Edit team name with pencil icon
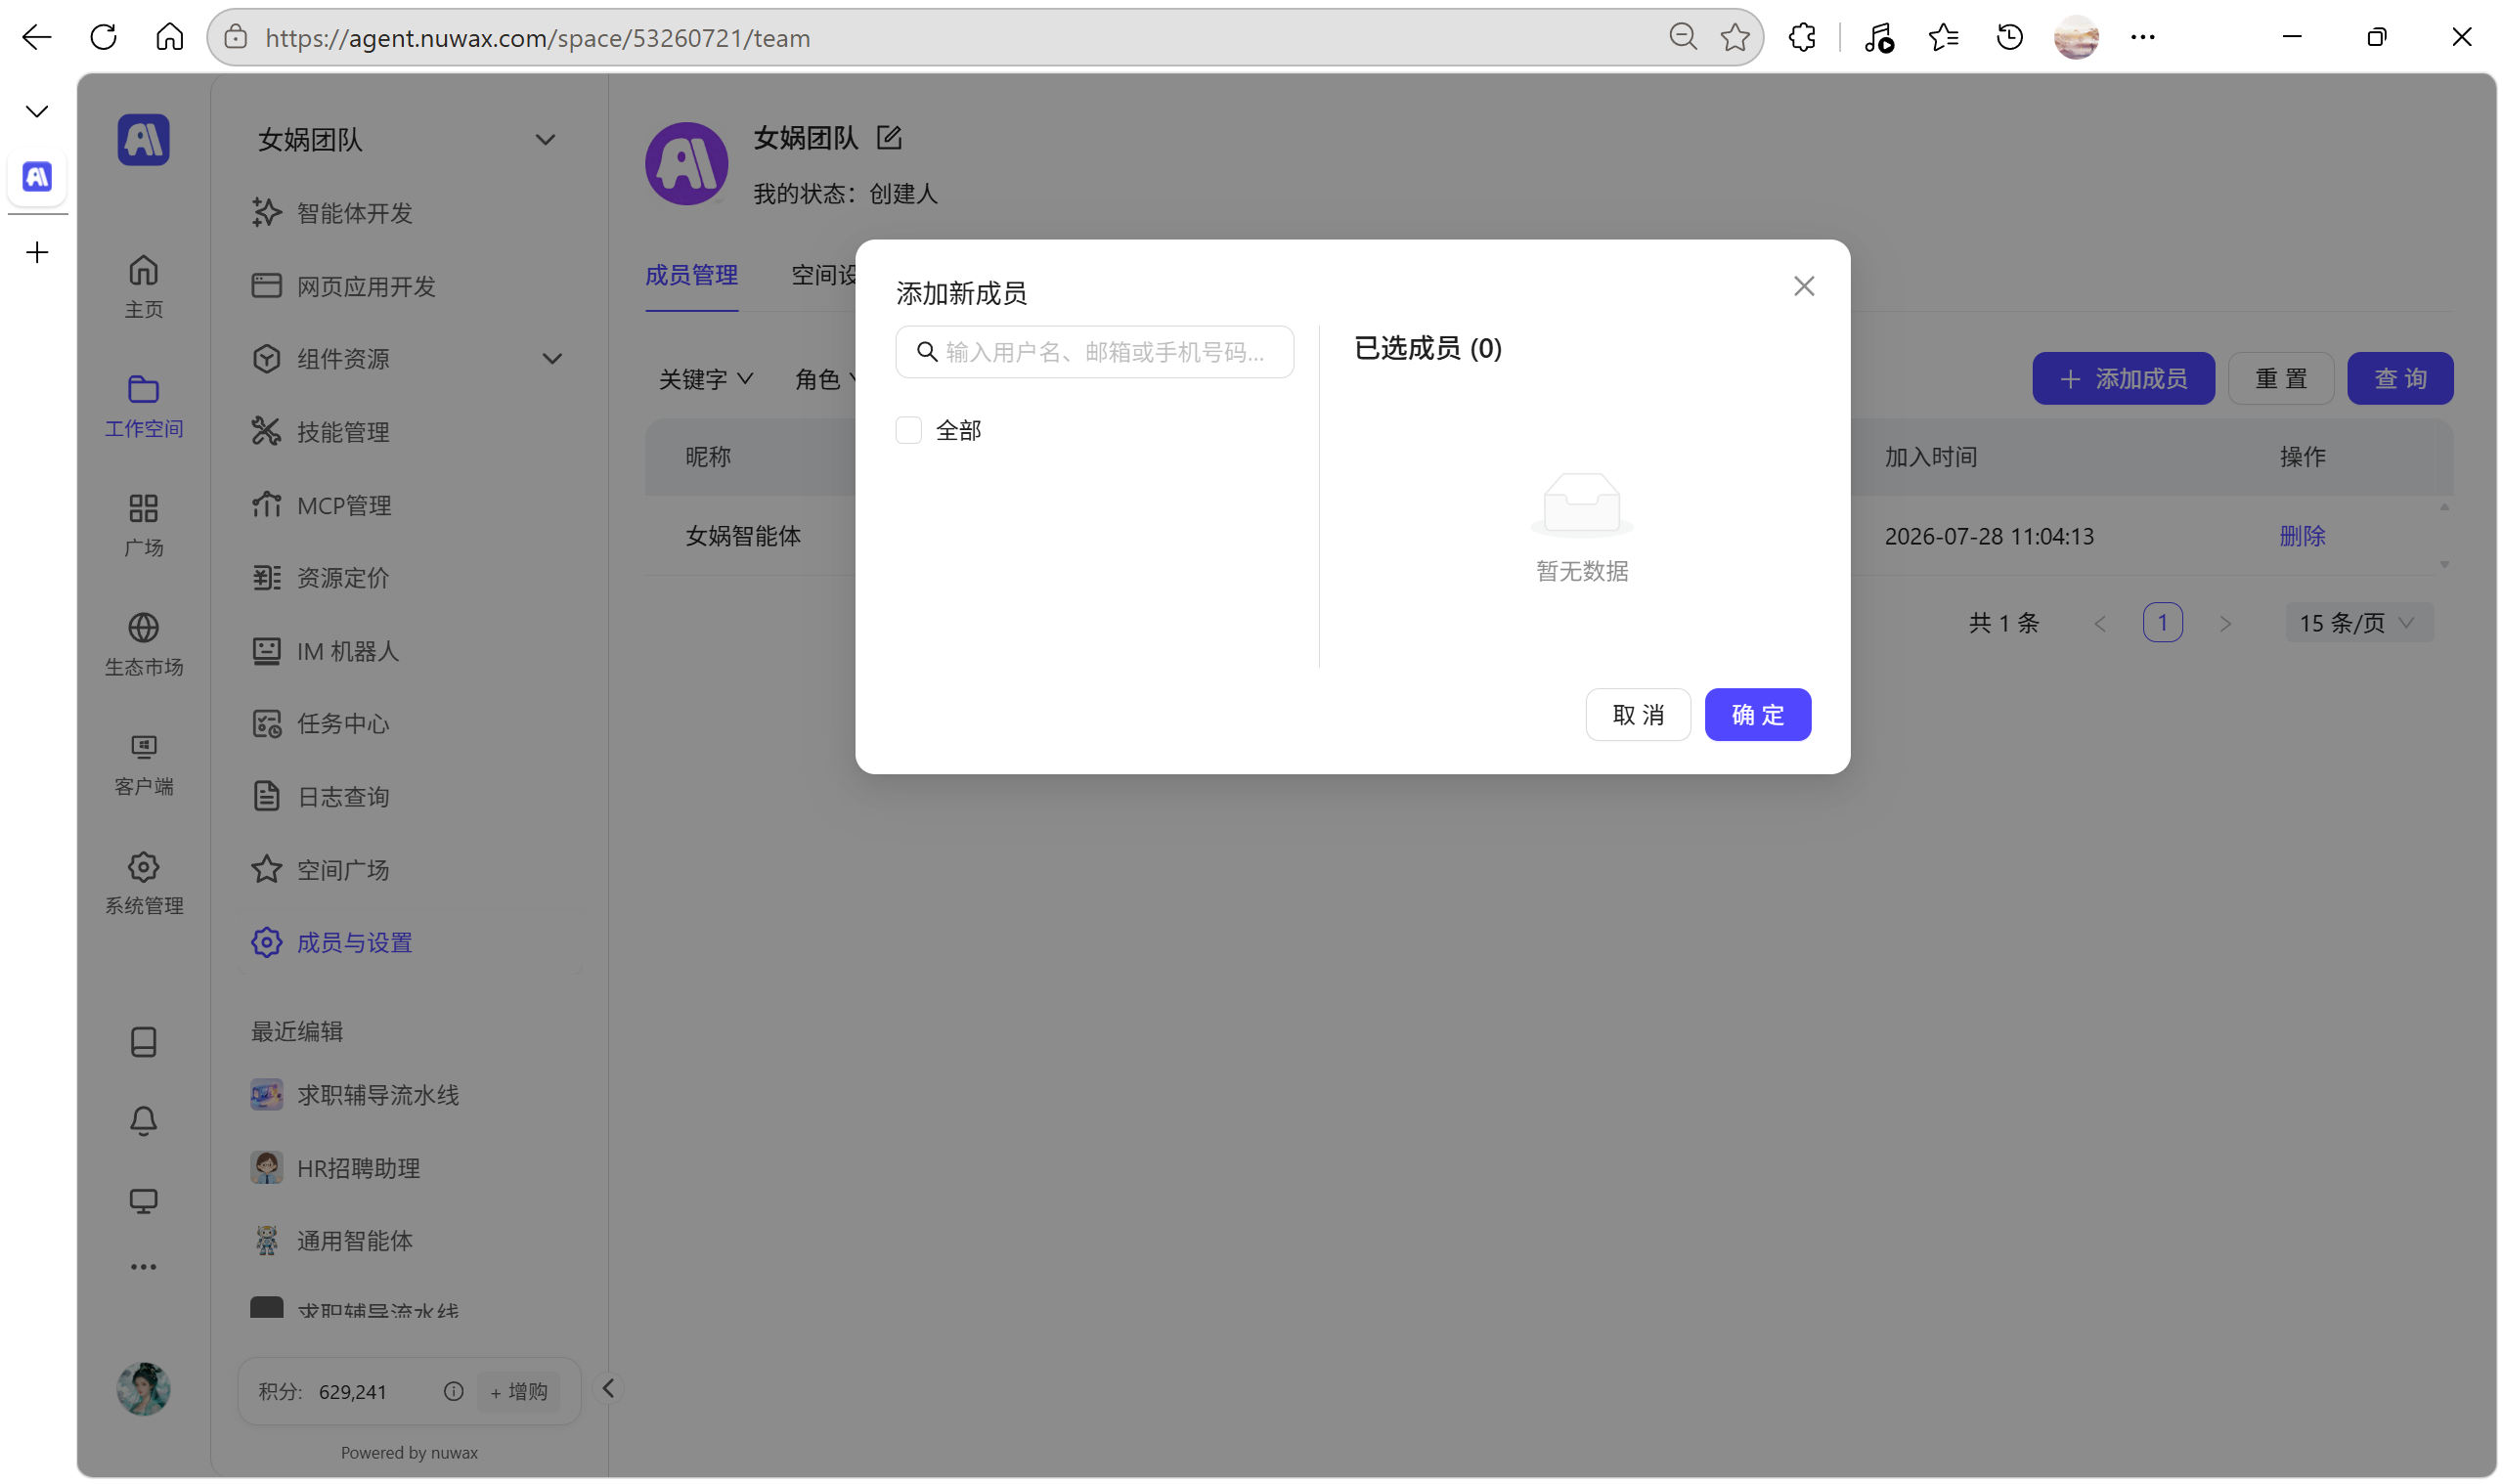The height and width of the screenshot is (1484, 2503). tap(889, 137)
